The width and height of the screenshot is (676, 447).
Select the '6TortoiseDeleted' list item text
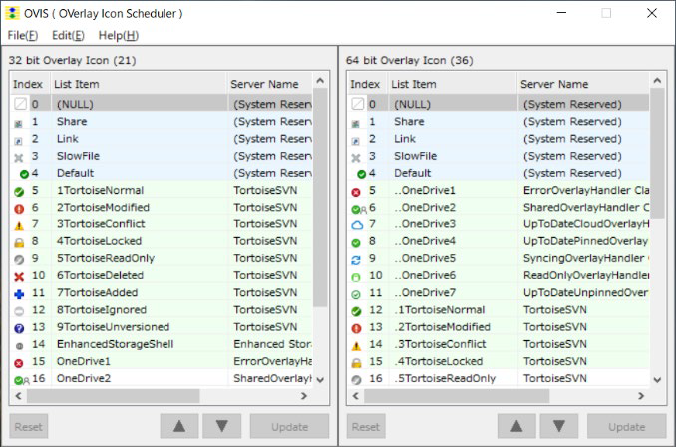tap(100, 275)
